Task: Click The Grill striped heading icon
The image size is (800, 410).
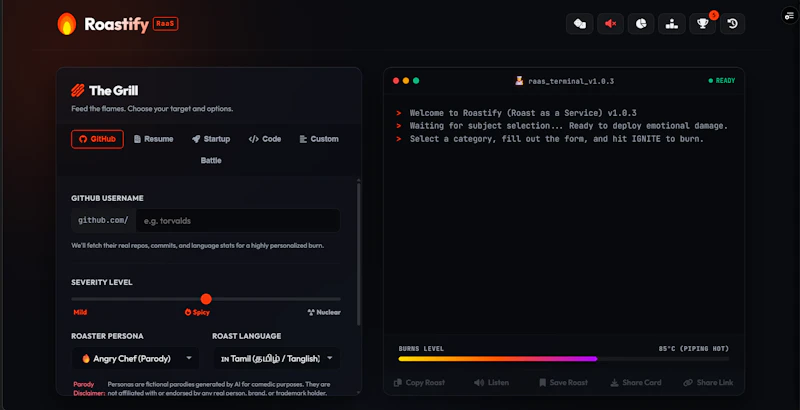Action: [78, 90]
